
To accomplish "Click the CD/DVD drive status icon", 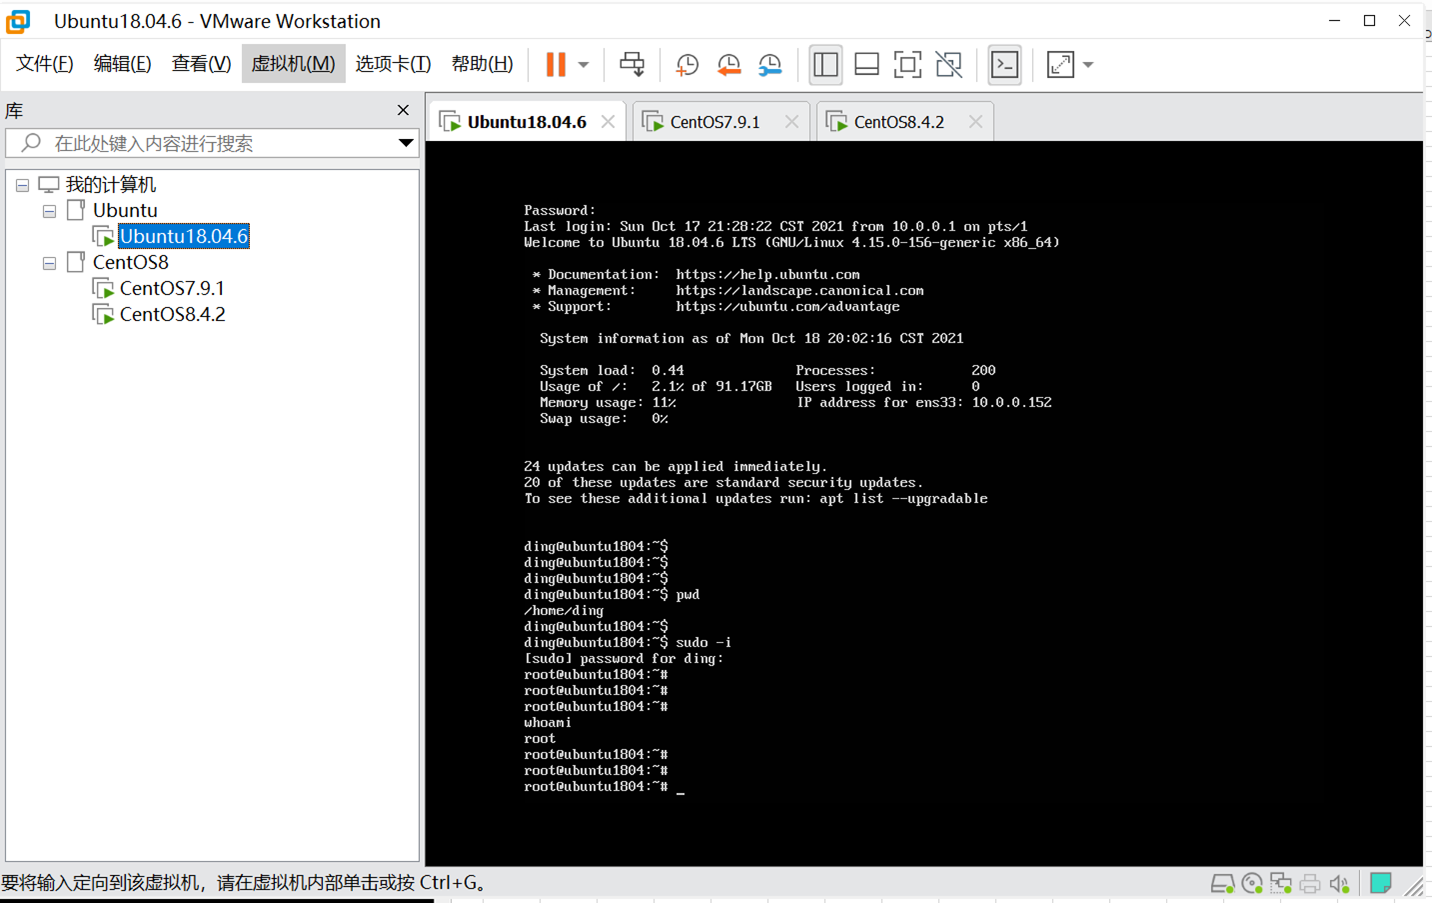I will click(x=1252, y=884).
